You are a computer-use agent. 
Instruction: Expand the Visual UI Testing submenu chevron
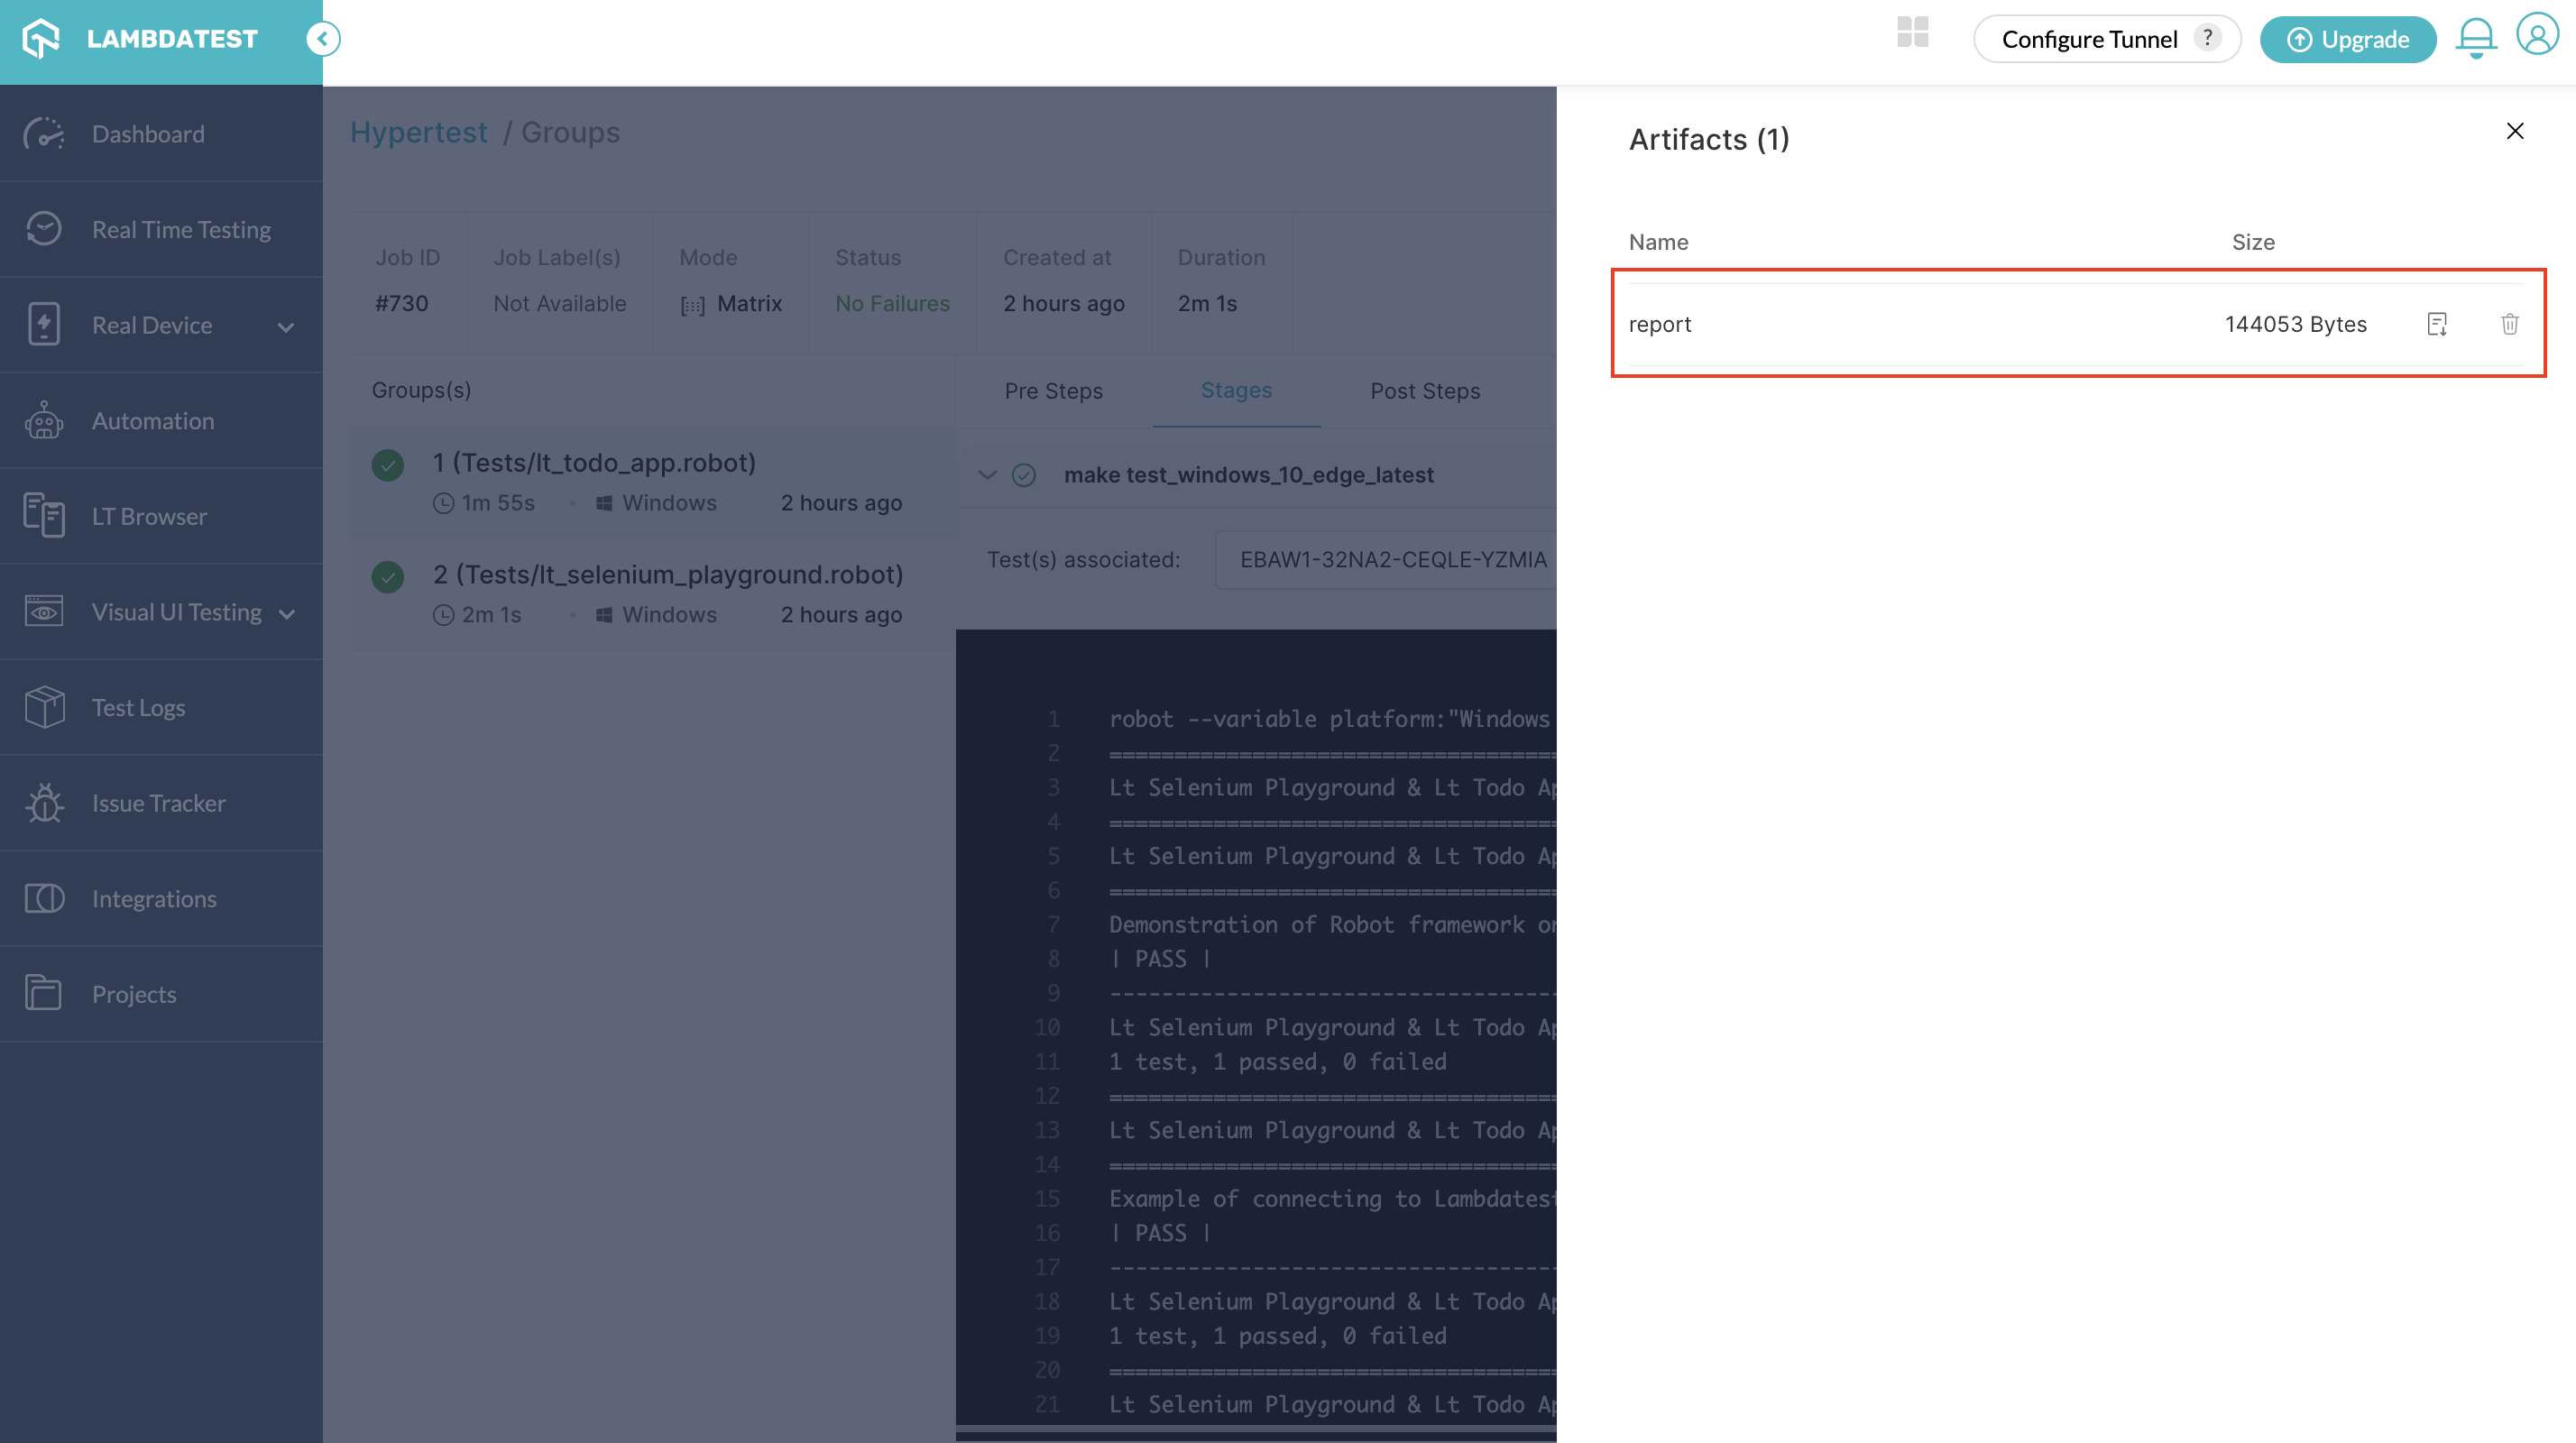click(x=287, y=614)
